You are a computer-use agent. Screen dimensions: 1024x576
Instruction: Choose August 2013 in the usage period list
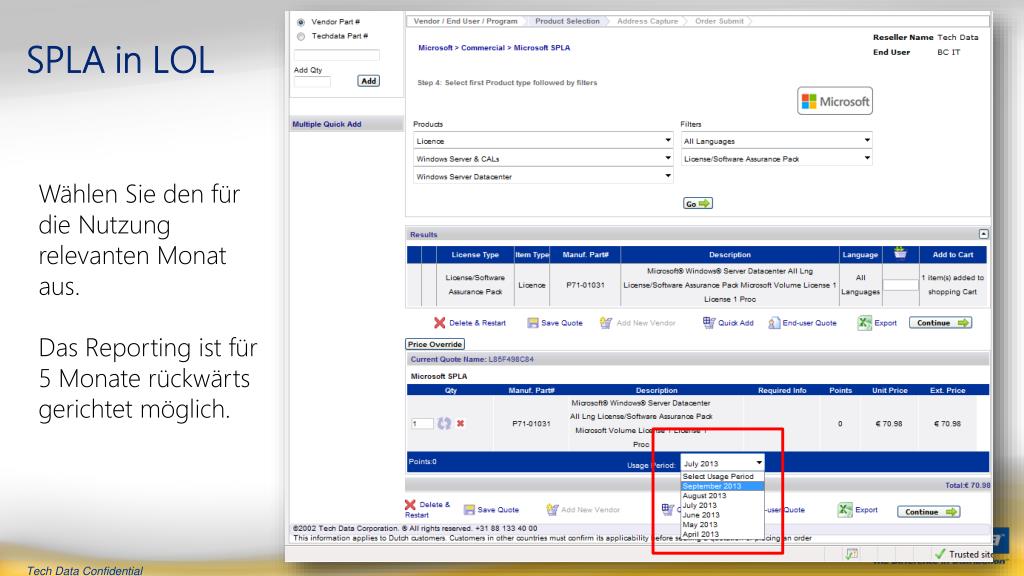click(722, 496)
